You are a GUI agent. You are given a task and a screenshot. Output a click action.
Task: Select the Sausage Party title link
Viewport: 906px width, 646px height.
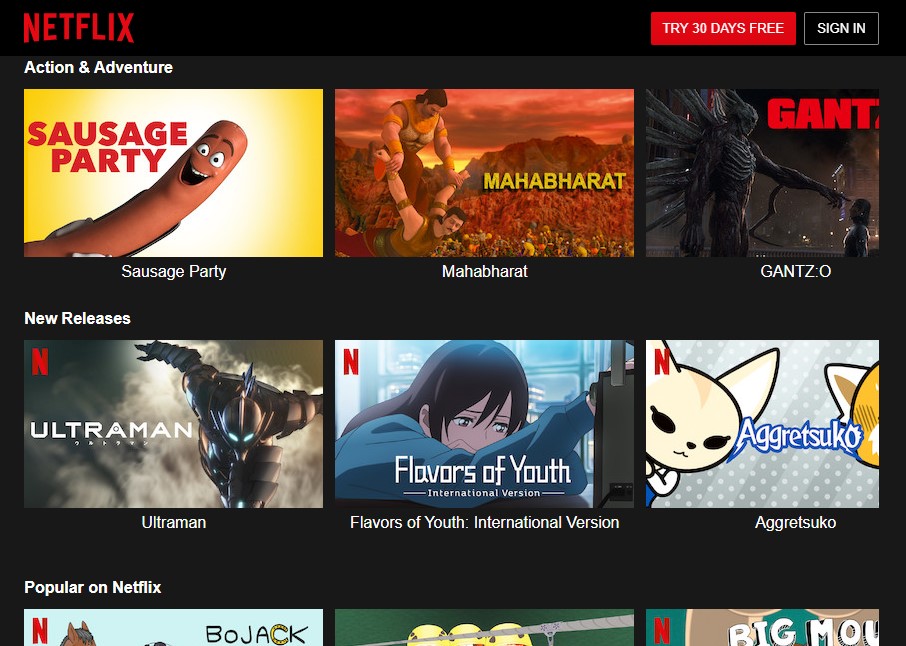[x=173, y=272]
